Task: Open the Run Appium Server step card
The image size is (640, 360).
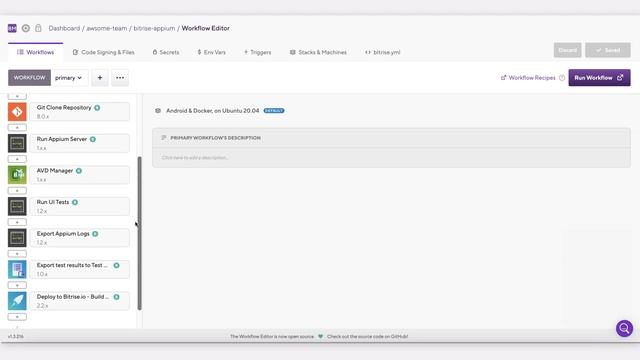Action: (x=80, y=143)
